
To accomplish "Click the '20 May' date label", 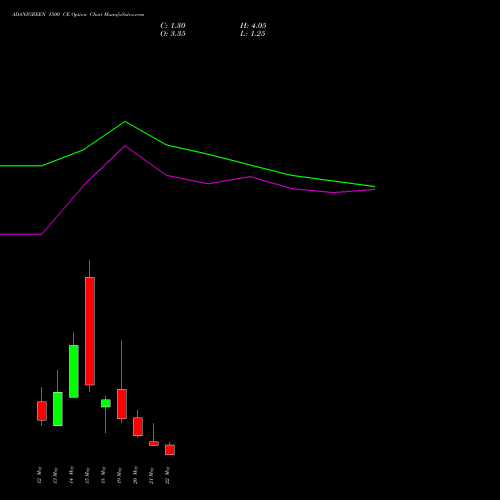I will [135, 475].
